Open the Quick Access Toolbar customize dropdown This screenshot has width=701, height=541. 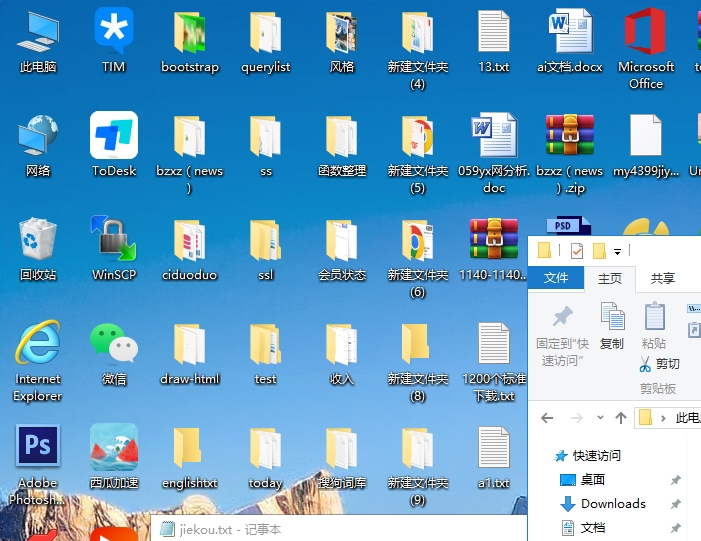click(617, 252)
